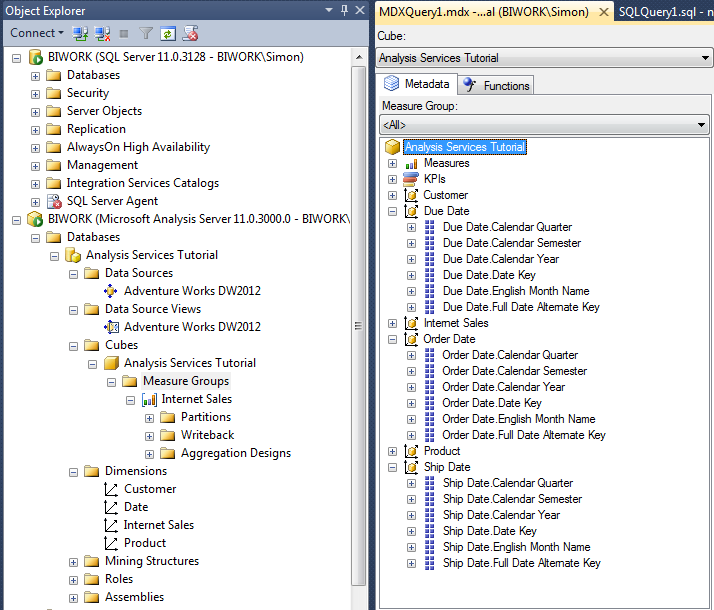Click the Refresh icon in Object Explorer
The height and width of the screenshot is (610, 714).
(x=168, y=33)
